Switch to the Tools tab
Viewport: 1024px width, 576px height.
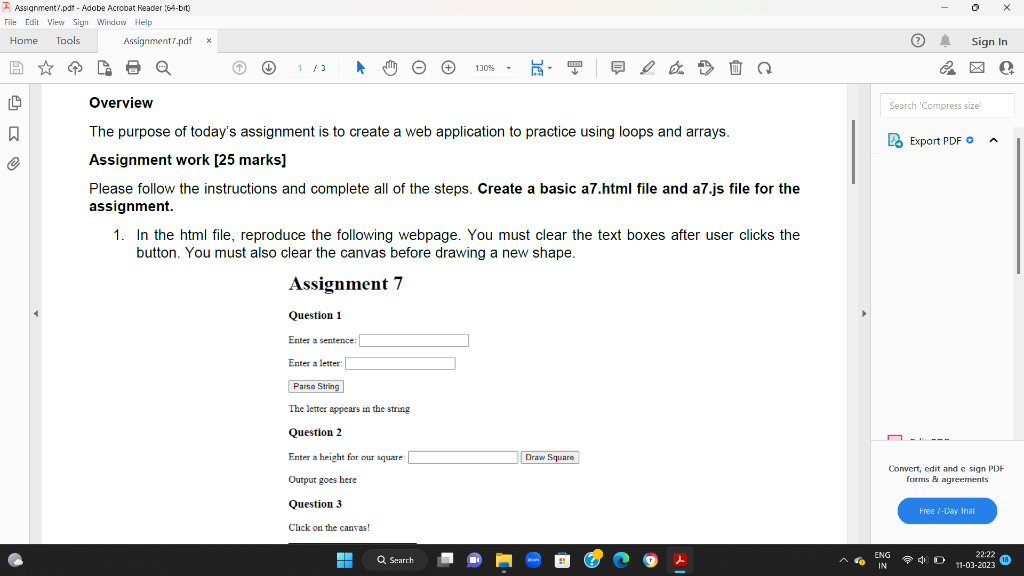(67, 41)
